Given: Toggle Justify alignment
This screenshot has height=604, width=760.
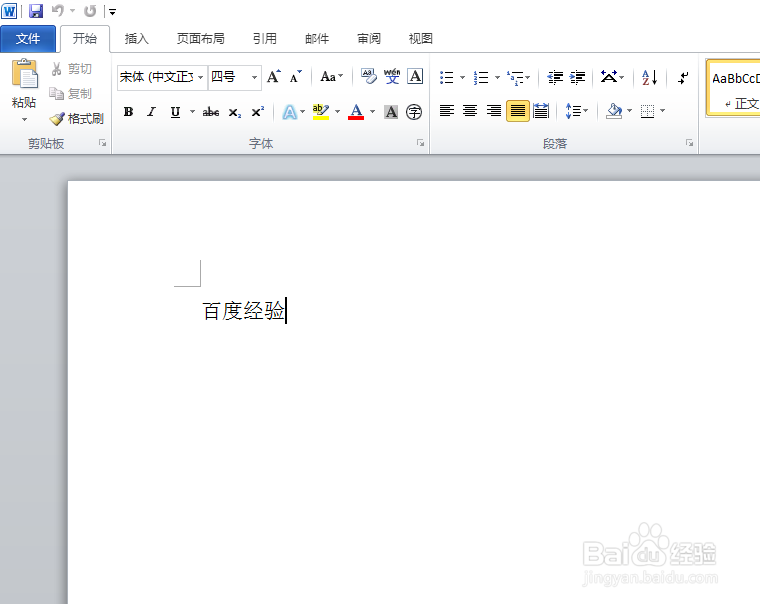Looking at the screenshot, I should point(517,111).
